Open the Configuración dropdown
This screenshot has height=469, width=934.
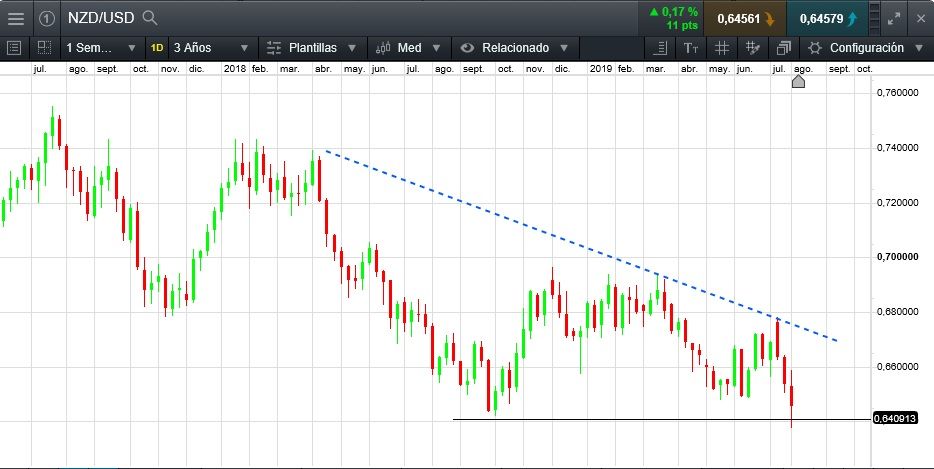867,48
